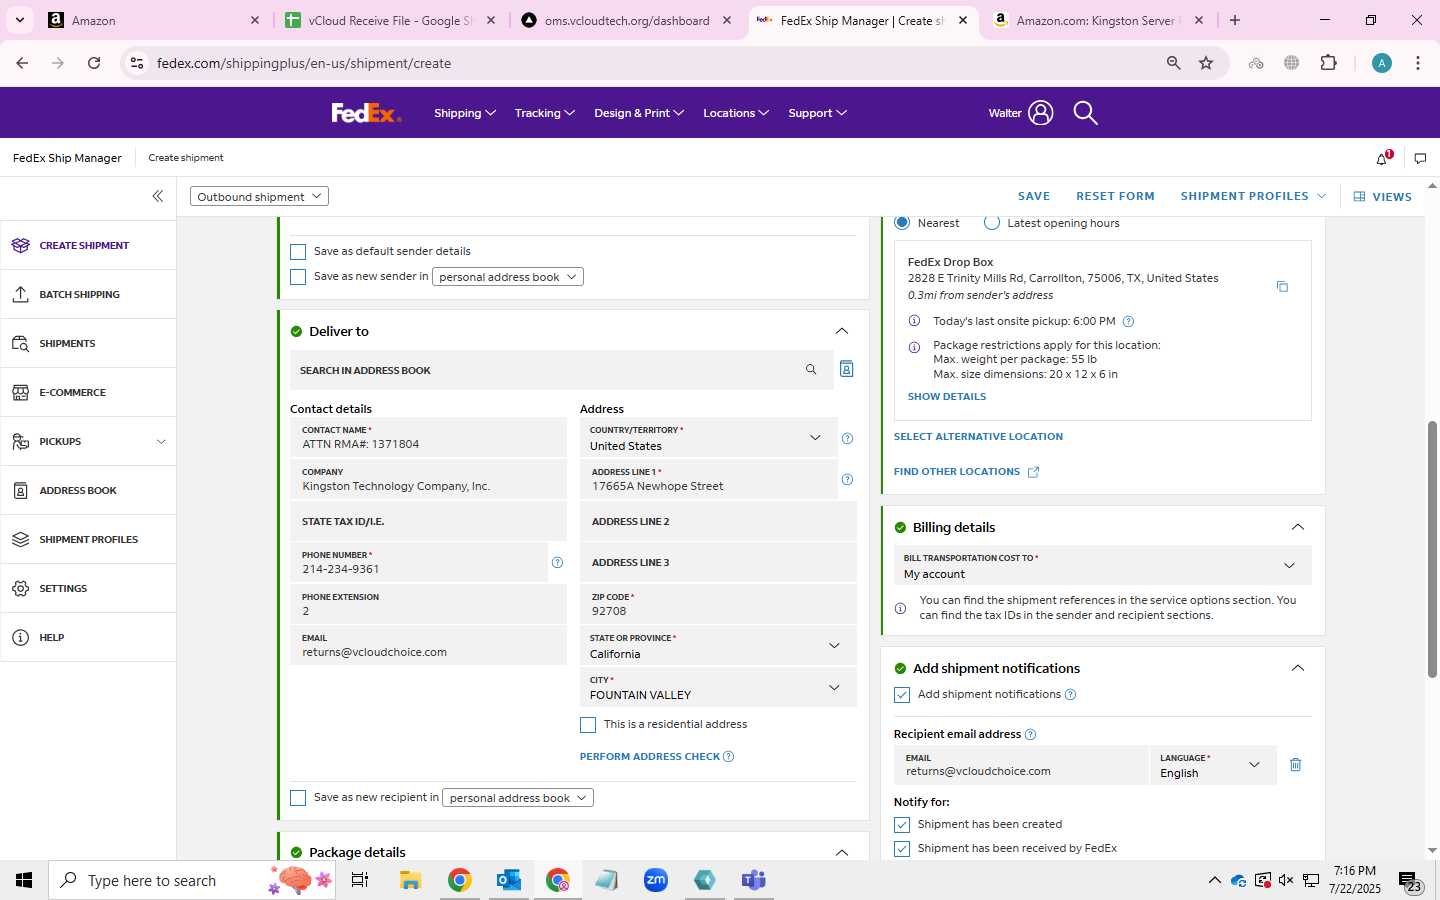The image size is (1440, 900).
Task: Show help for recipient email address
Action: pos(1030,734)
